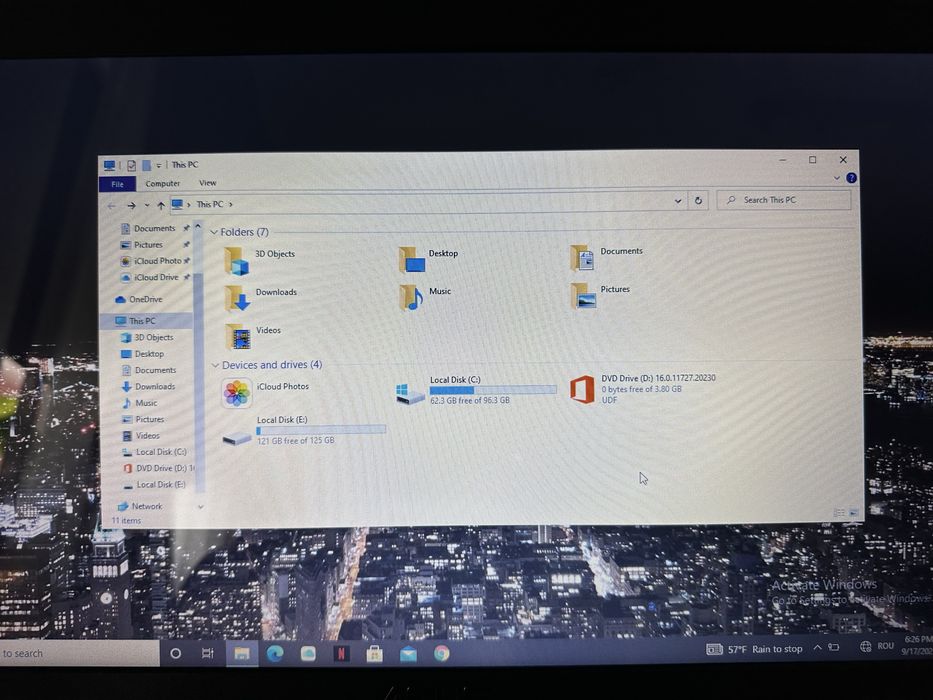Select 3D Objects under This PC tree
933x700 pixels.
point(154,338)
